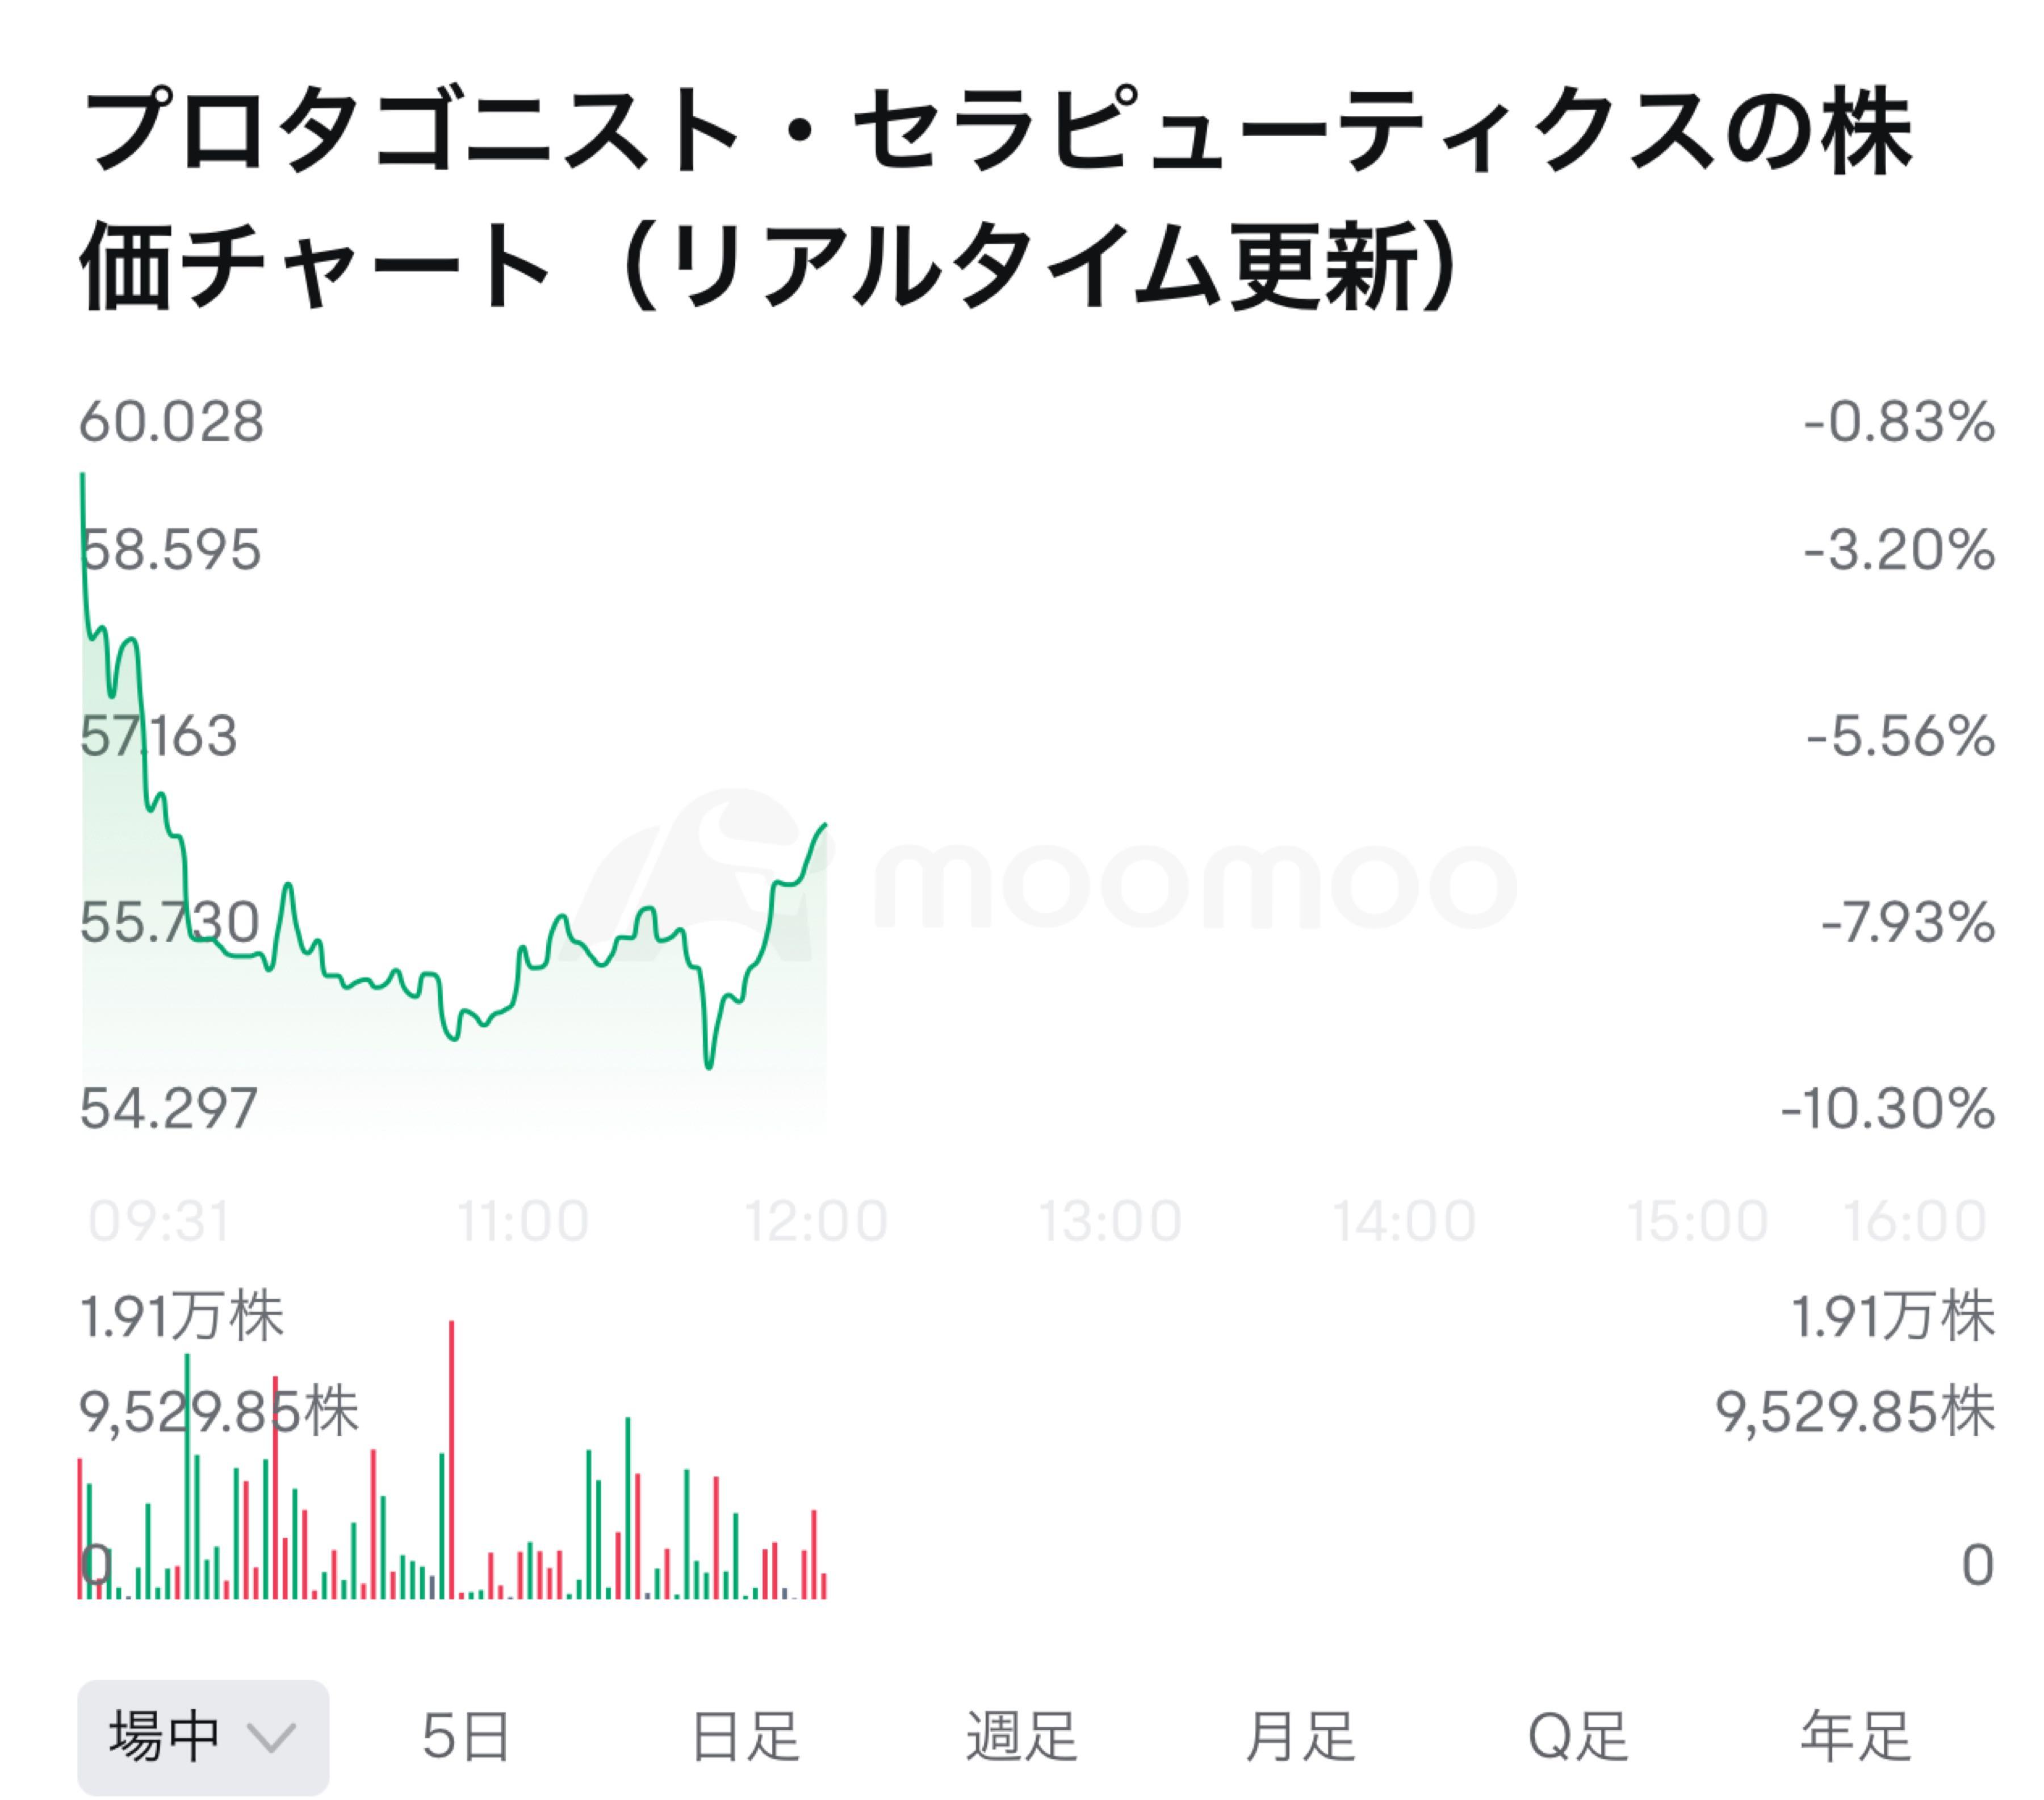Image resolution: width=2044 pixels, height=1800 pixels.
Task: Switch to the 5日 chart tab
Action: pyautogui.click(x=466, y=1737)
